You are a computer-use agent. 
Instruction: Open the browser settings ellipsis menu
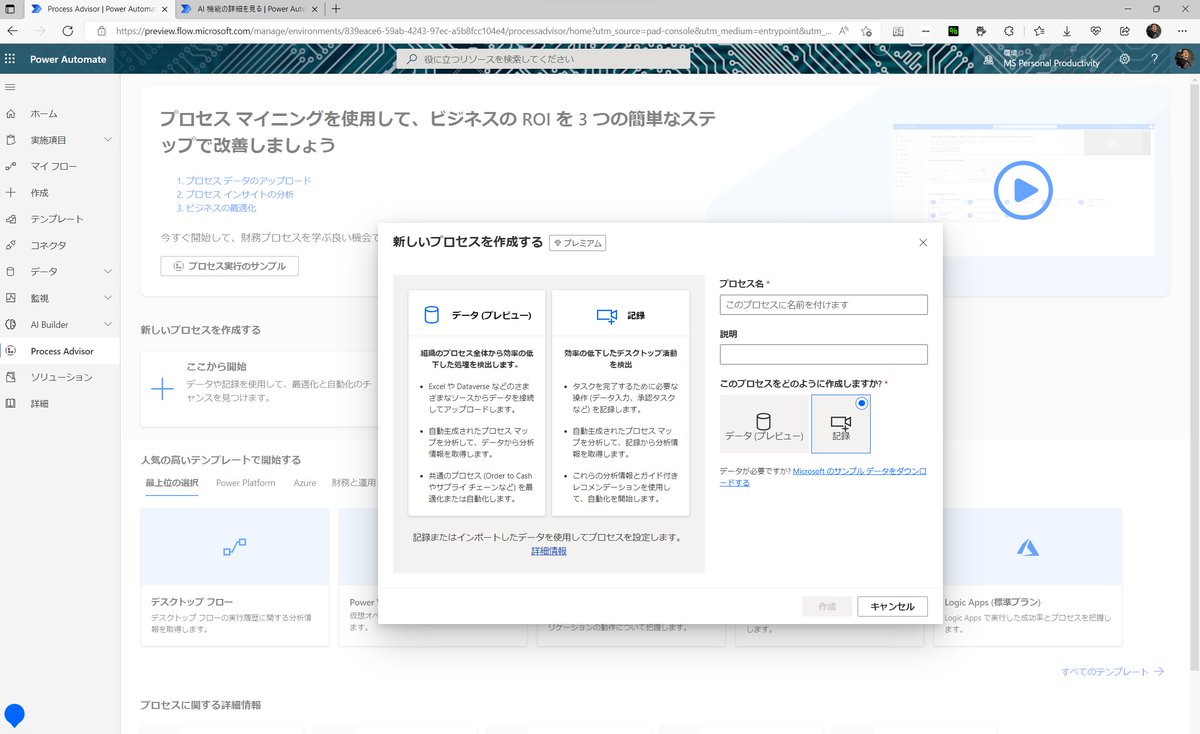pos(1183,31)
